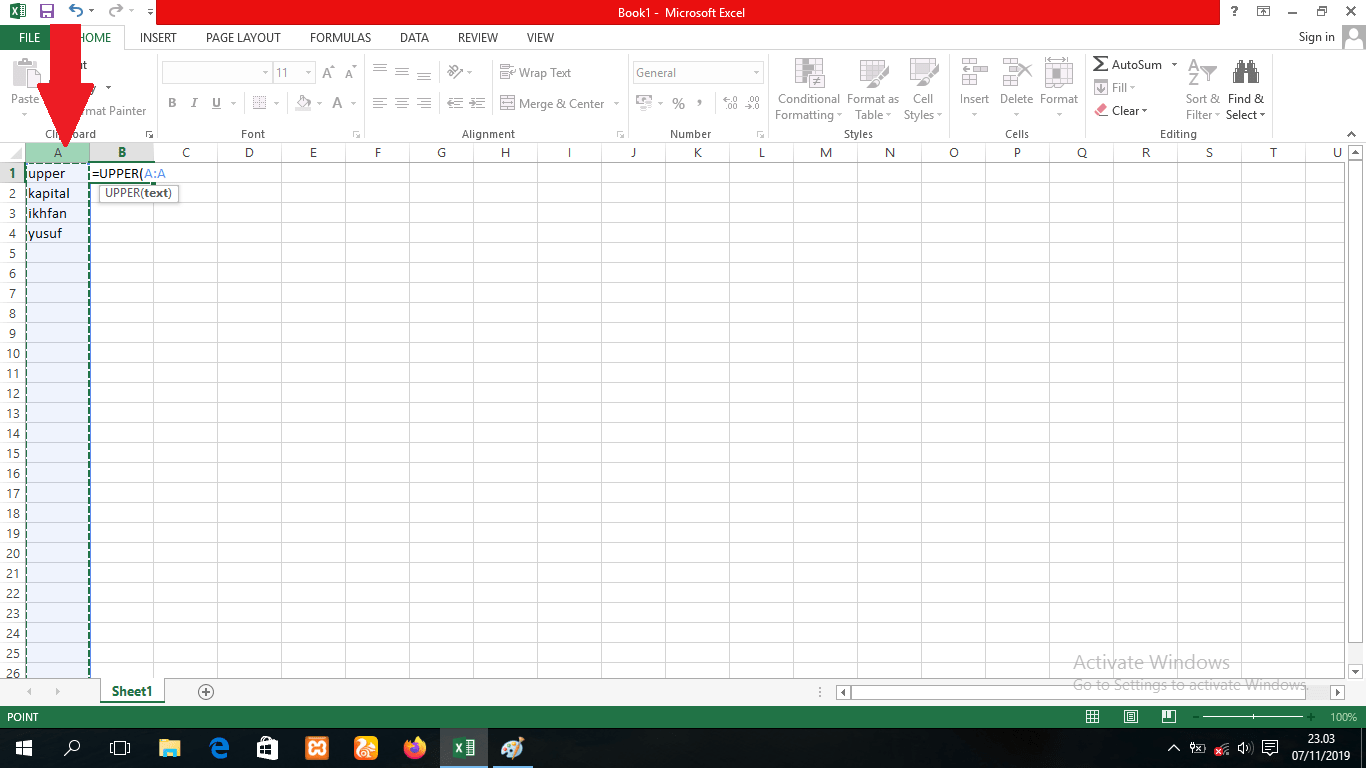Undo the last action
The width and height of the screenshot is (1366, 768).
click(x=76, y=12)
